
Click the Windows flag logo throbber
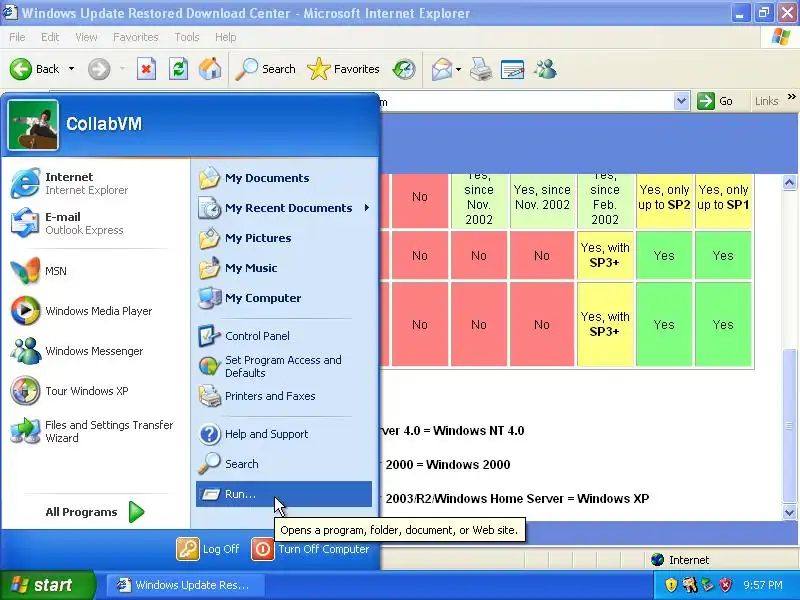(781, 37)
